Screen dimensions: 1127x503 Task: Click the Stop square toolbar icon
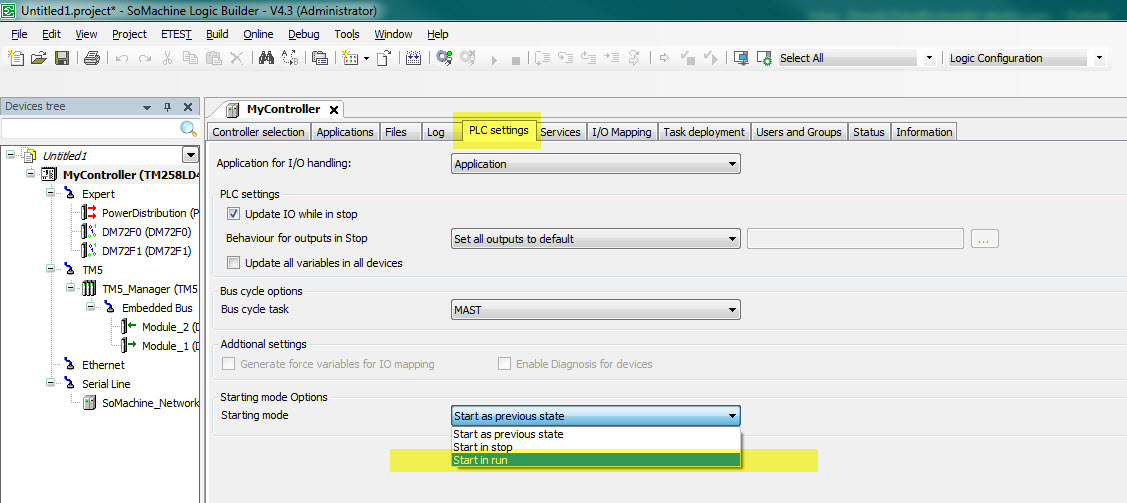[x=515, y=60]
